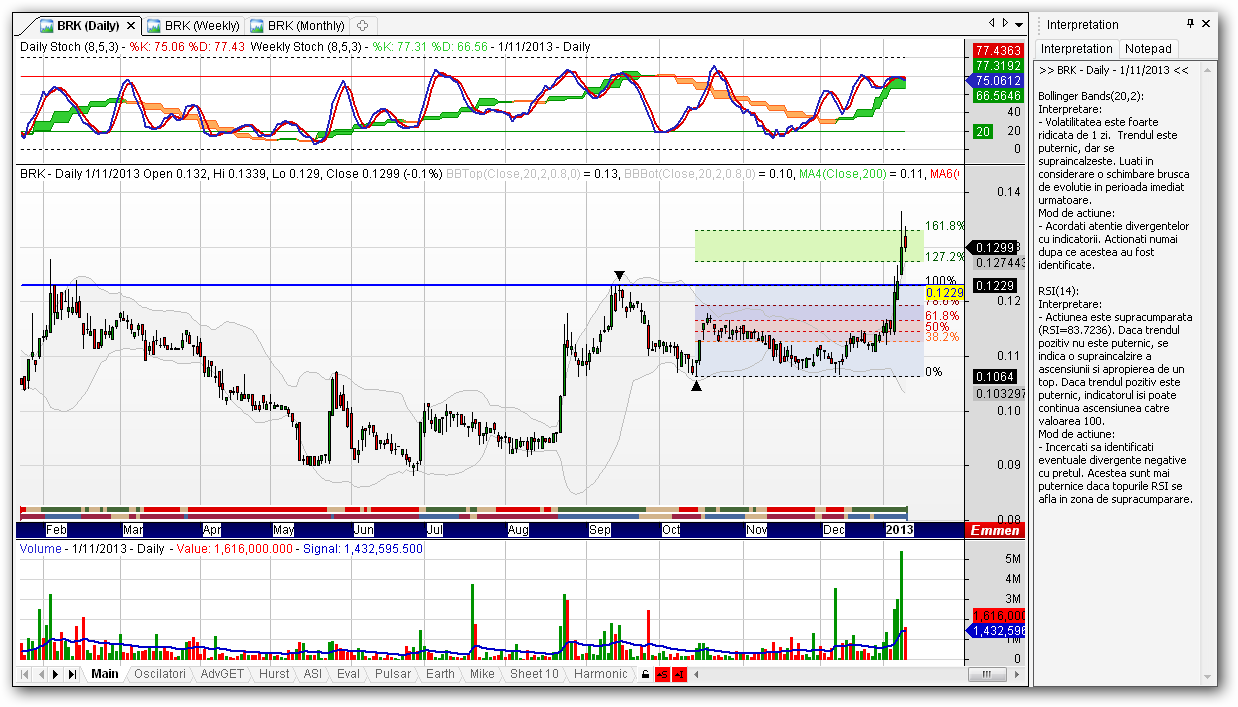The image size is (1238, 707).
Task: Click the 1,432,596 volume signal label
Action: click(x=997, y=631)
